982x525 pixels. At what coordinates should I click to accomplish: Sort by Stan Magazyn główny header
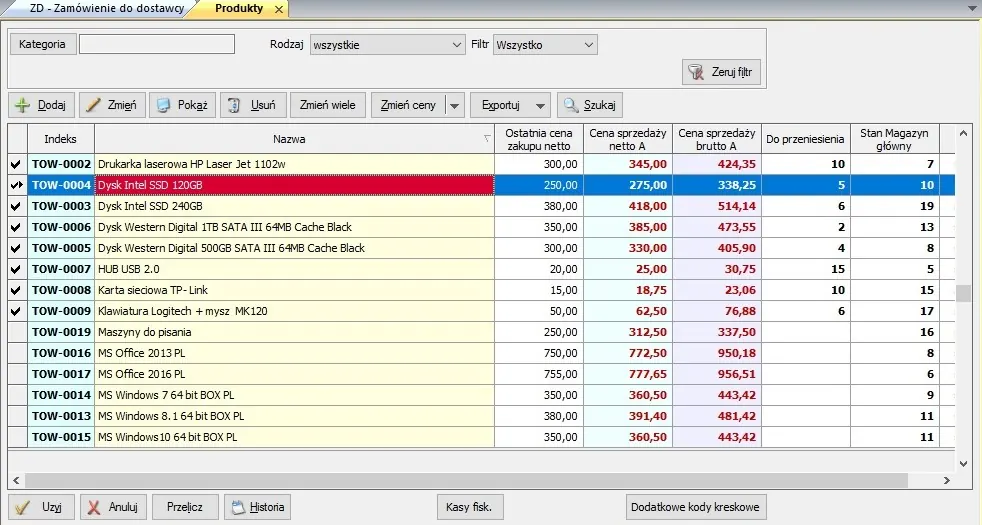894,138
